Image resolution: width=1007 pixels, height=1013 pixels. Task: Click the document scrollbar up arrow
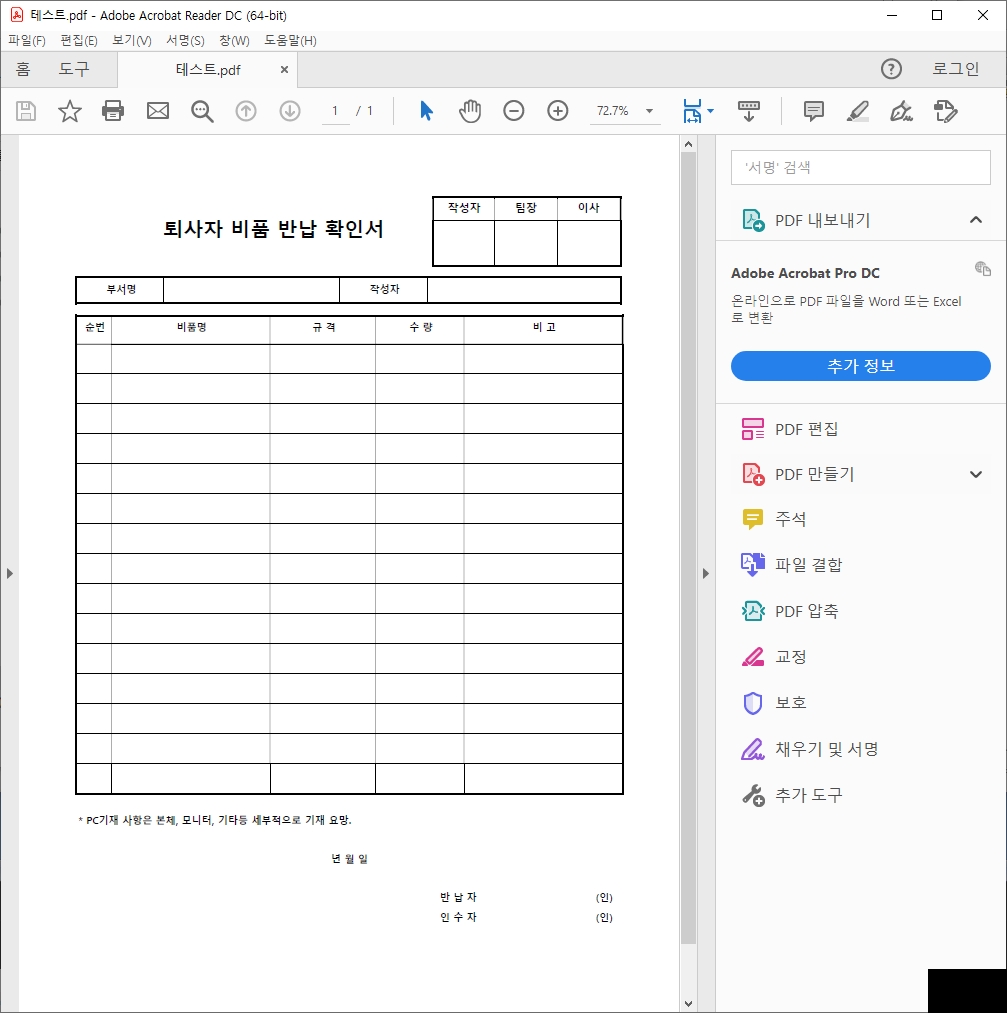click(689, 144)
